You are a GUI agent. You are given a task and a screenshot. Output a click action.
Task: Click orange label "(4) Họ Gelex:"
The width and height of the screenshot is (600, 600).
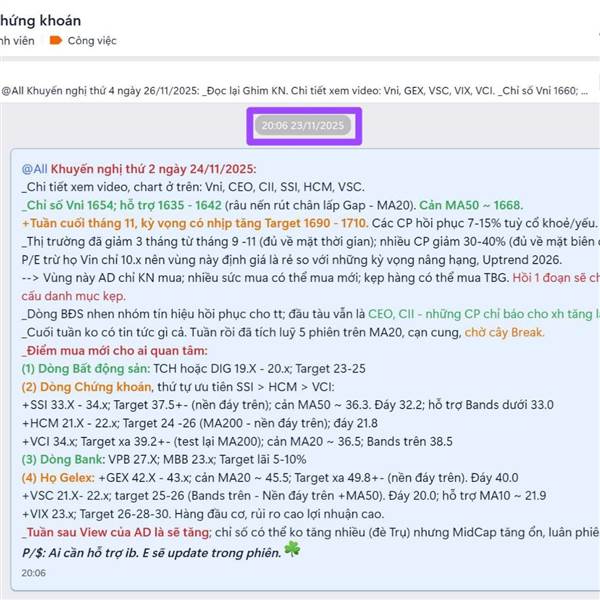[x=58, y=478]
